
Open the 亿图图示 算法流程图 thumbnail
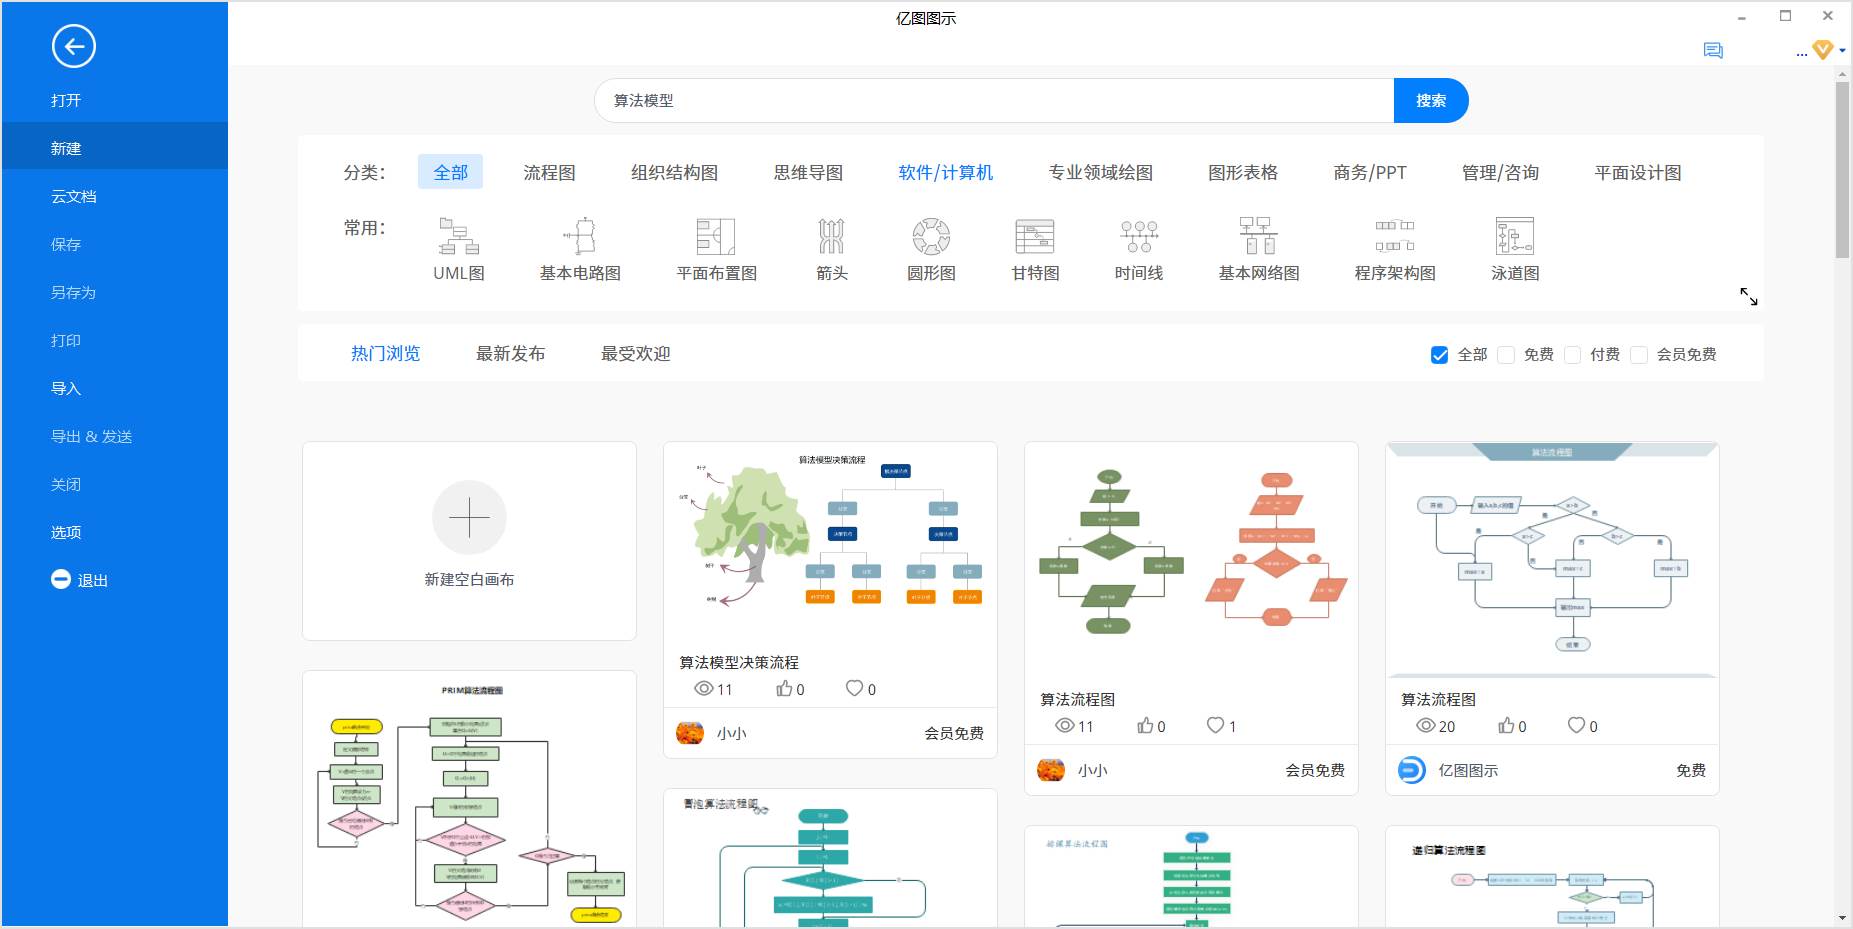click(1552, 562)
